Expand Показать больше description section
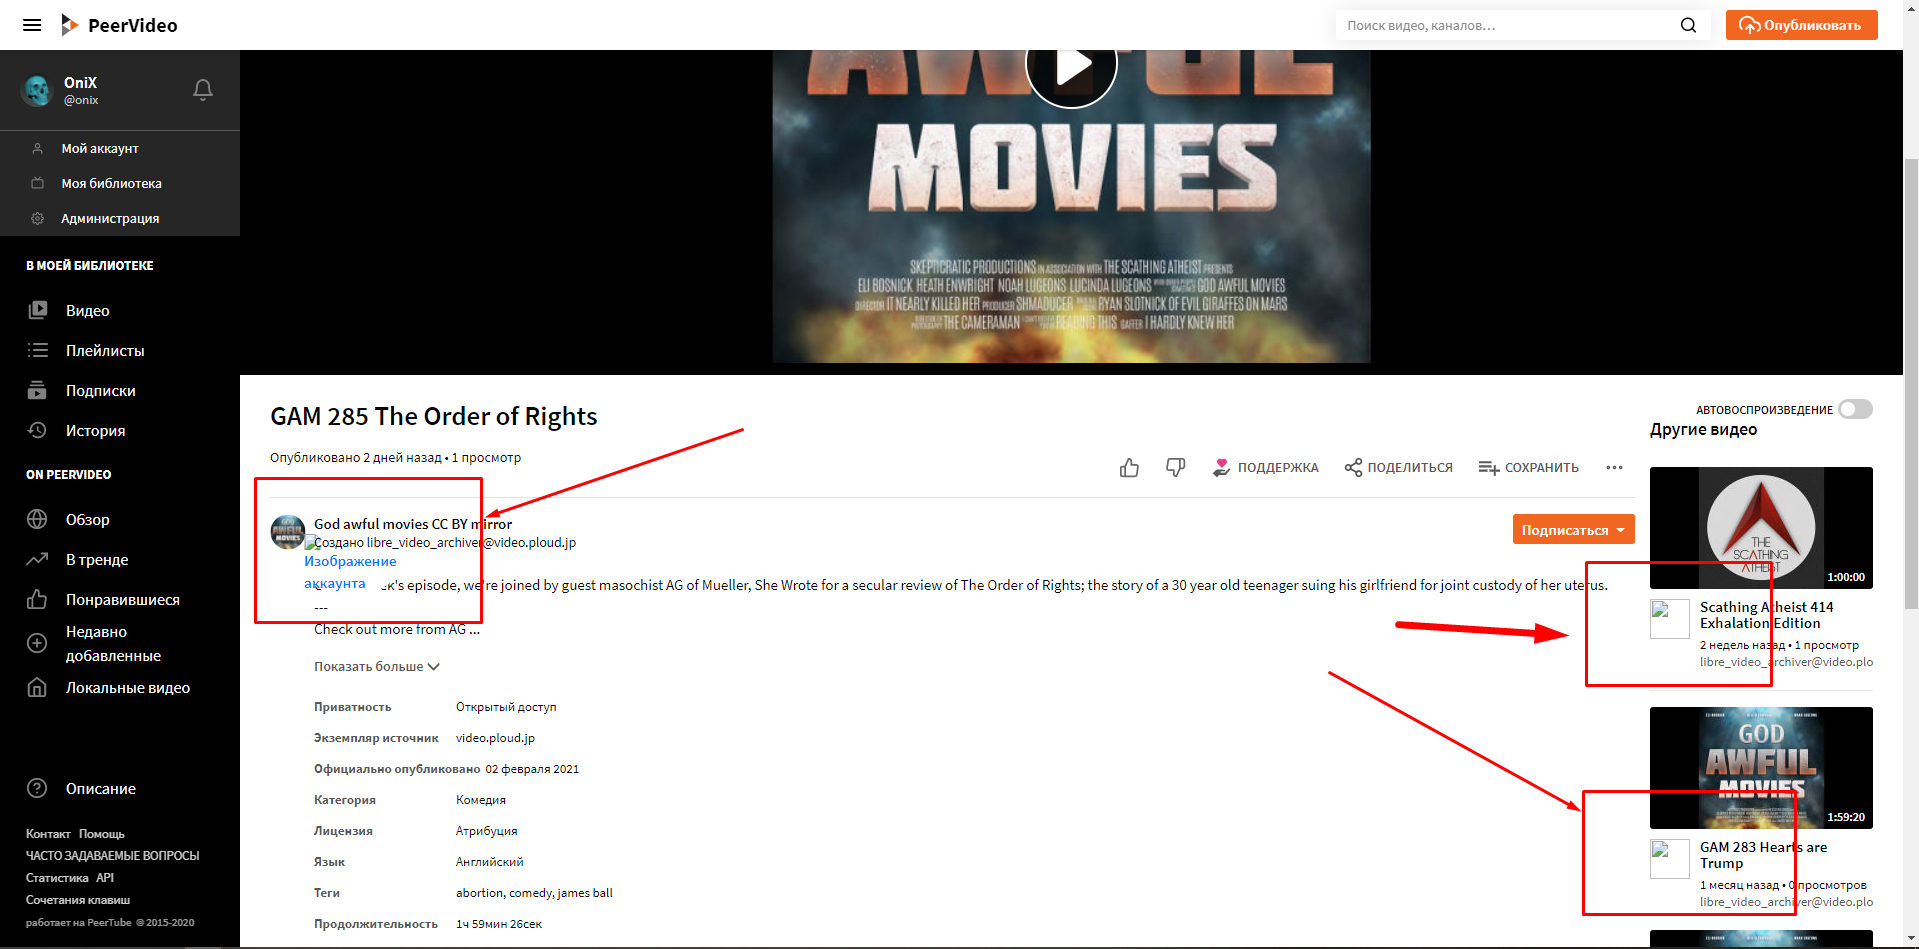Viewport: 1919px width, 949px height. pyautogui.click(x=376, y=665)
